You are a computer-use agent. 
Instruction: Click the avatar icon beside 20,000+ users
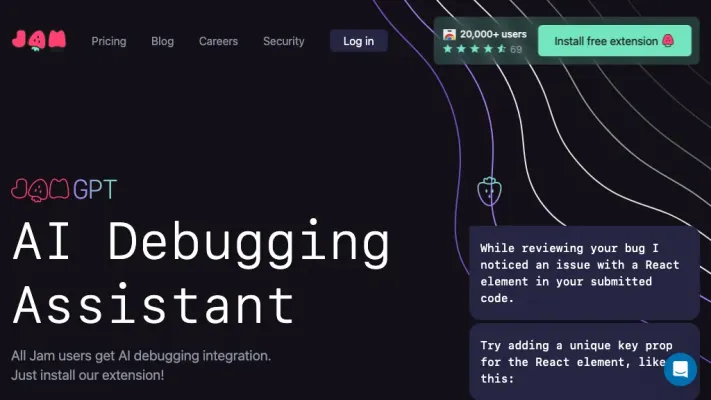point(449,34)
